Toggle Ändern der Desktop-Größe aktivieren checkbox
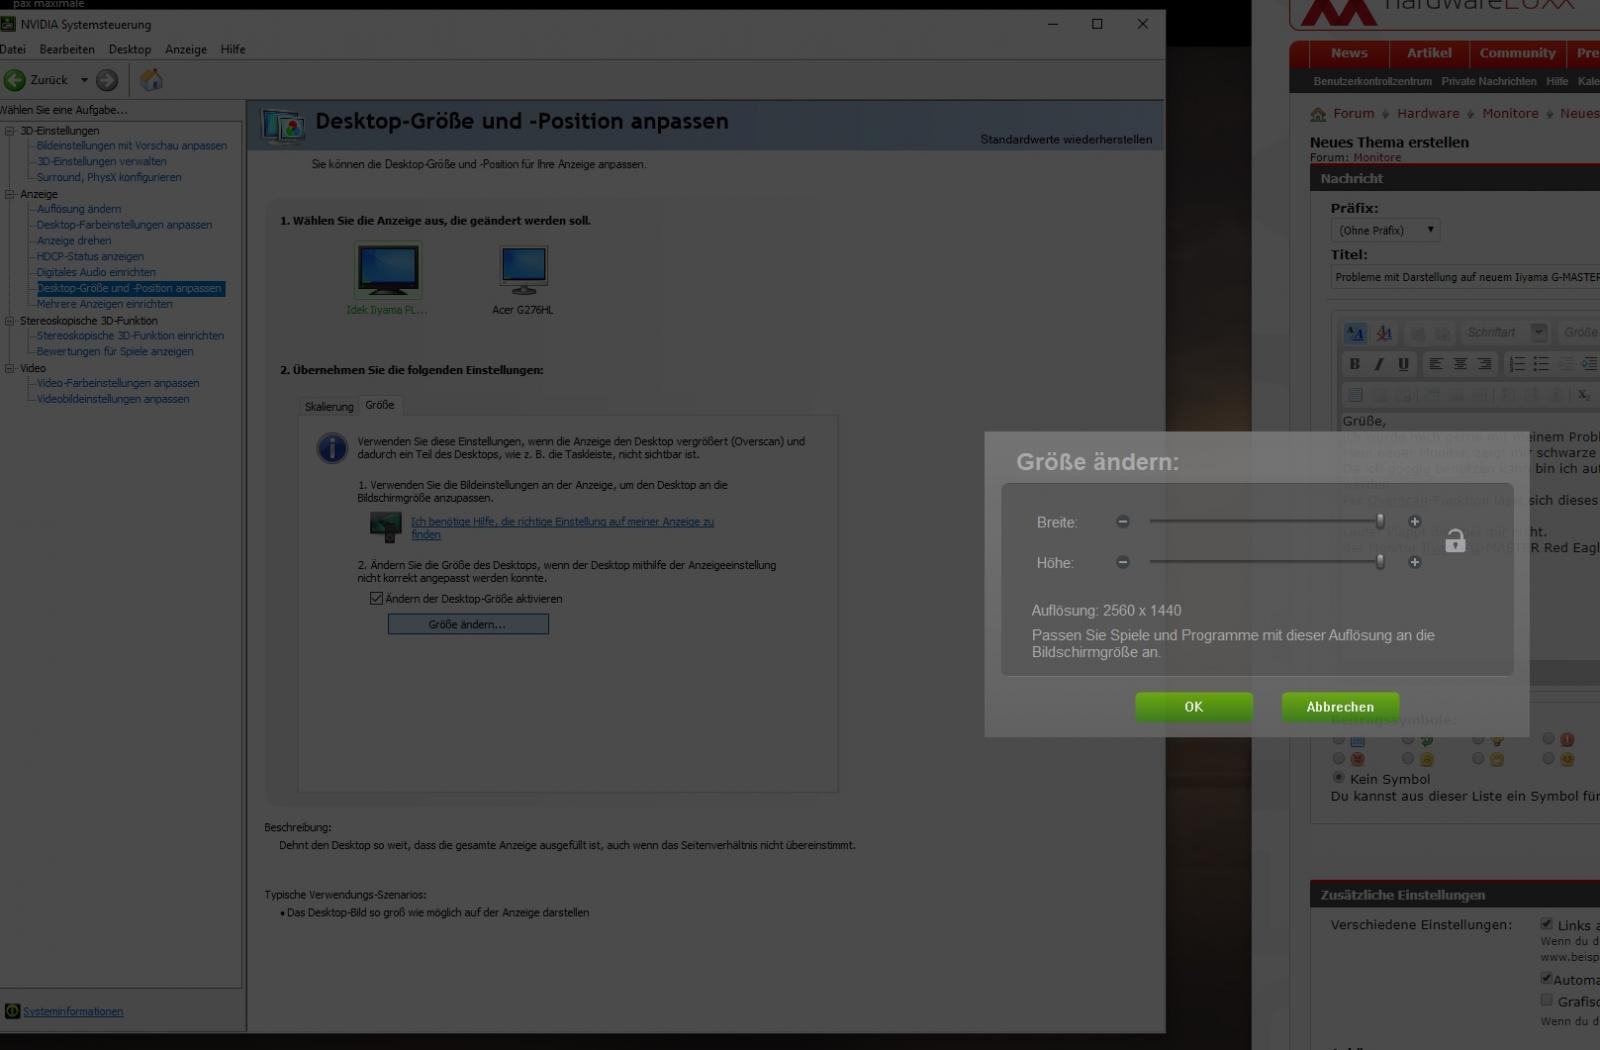 pos(376,599)
